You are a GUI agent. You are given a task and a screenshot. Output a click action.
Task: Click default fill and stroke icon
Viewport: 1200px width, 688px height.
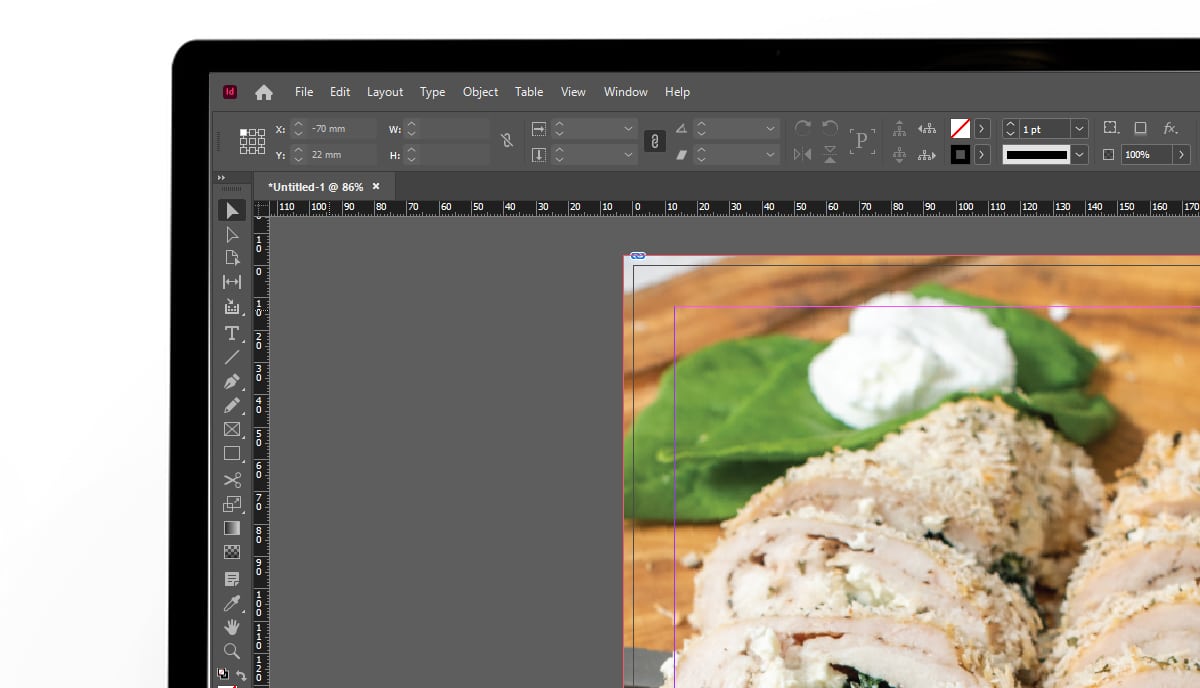point(223,674)
